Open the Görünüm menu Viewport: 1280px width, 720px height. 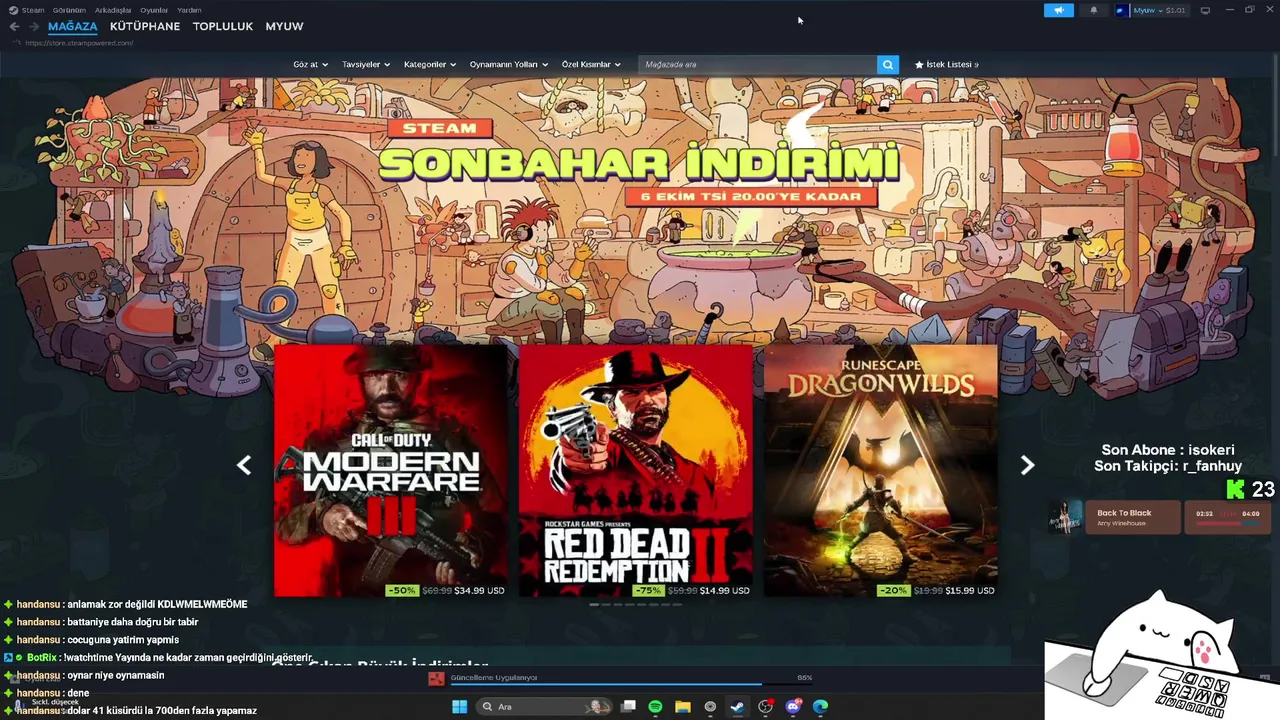(x=69, y=10)
